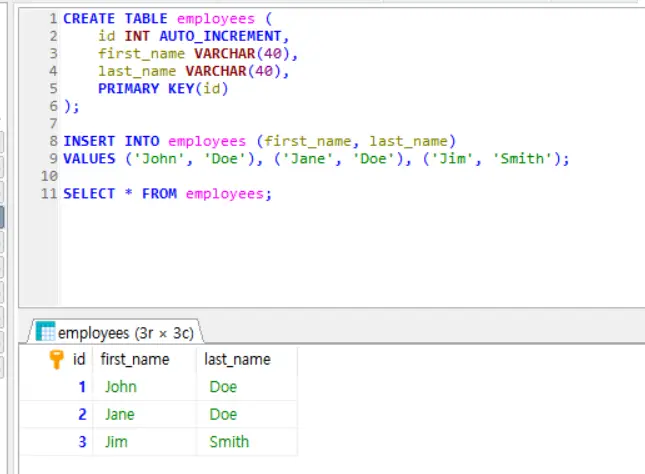
Task: Click AUTO_INCREMENT in the query editor
Action: pos(220,36)
